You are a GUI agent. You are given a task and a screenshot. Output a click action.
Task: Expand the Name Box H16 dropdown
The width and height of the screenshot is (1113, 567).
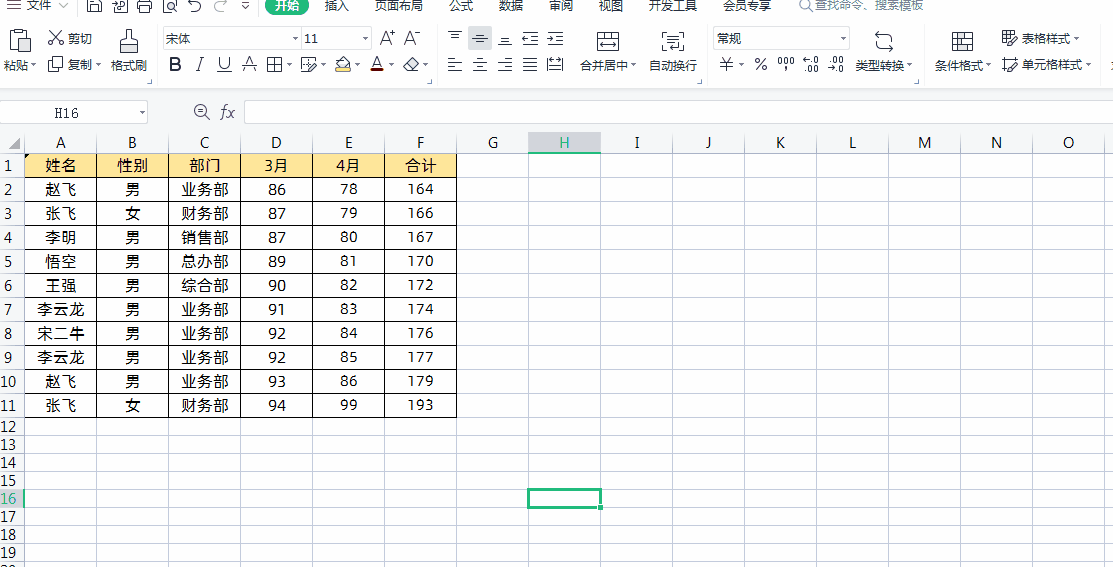(x=143, y=112)
